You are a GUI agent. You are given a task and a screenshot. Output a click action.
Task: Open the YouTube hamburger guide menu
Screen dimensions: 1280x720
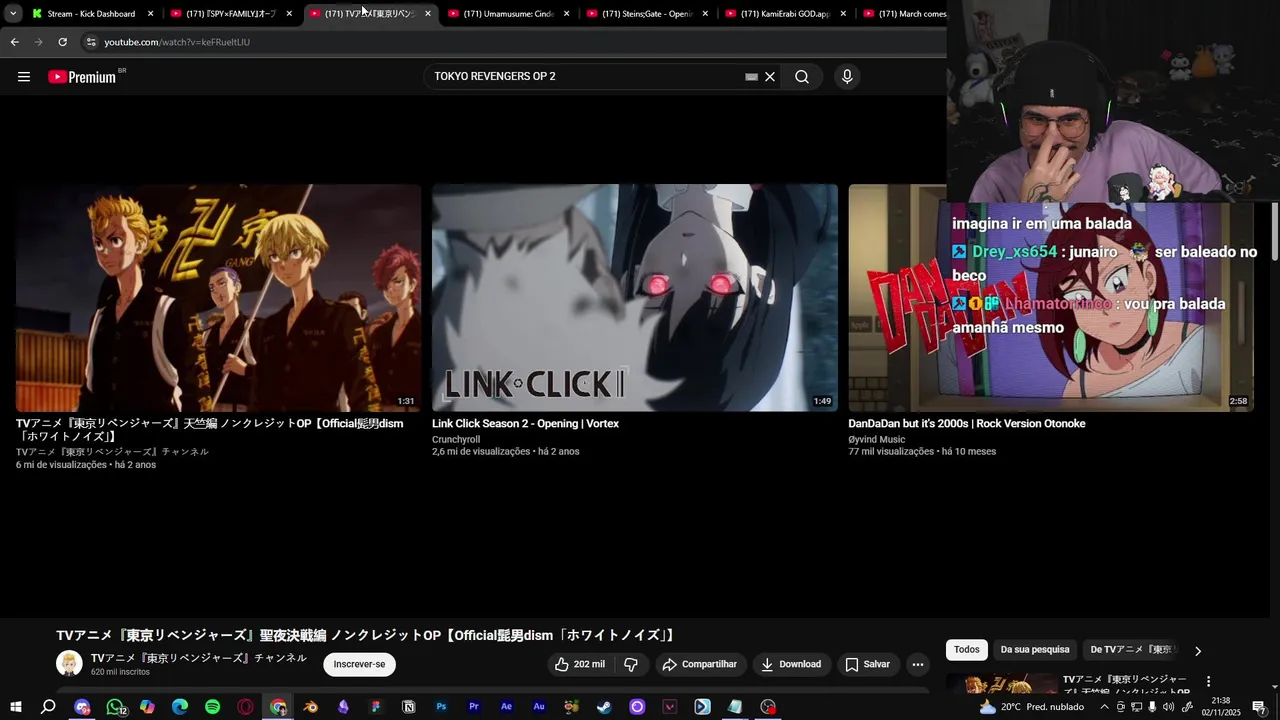pos(24,77)
